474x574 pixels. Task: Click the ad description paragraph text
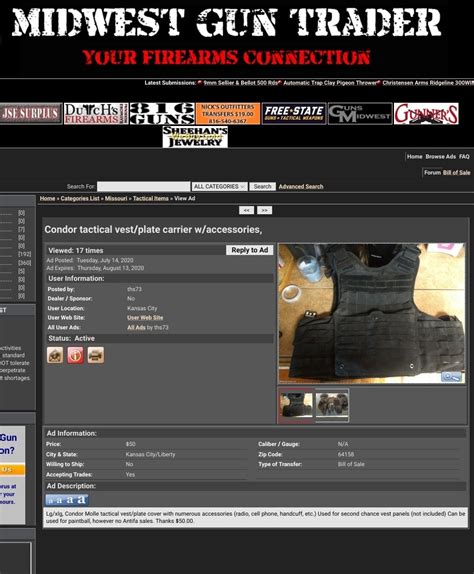click(x=255, y=517)
